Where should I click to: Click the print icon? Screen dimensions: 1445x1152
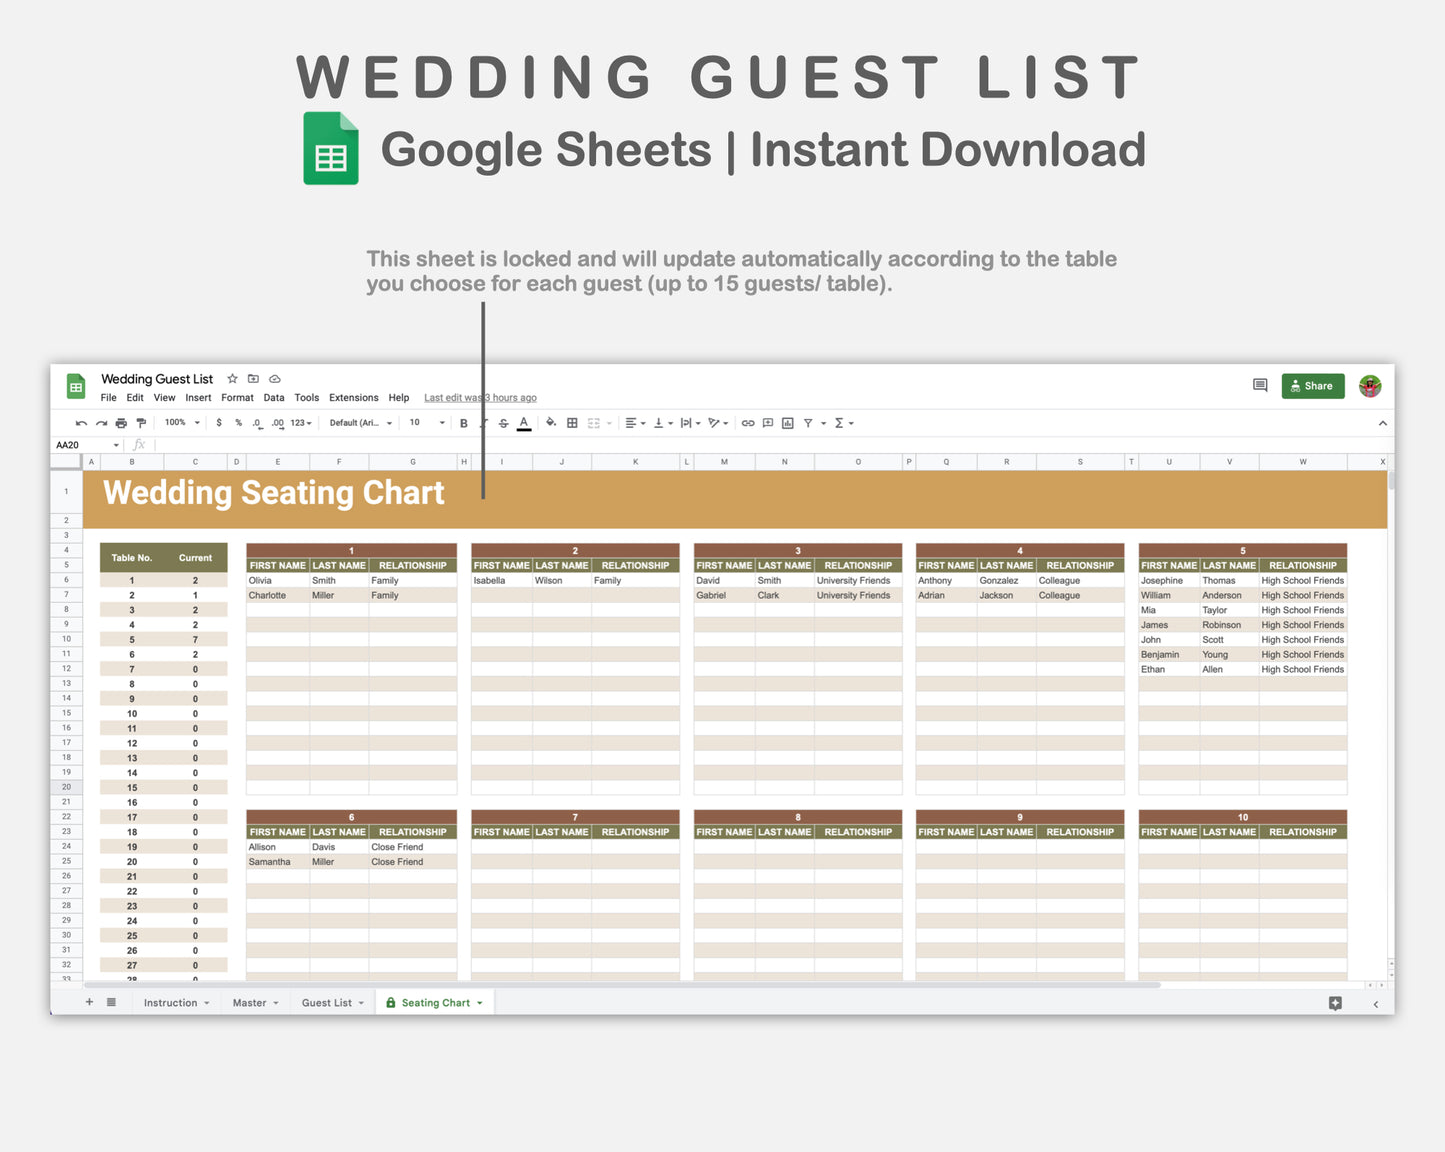pos(121,422)
